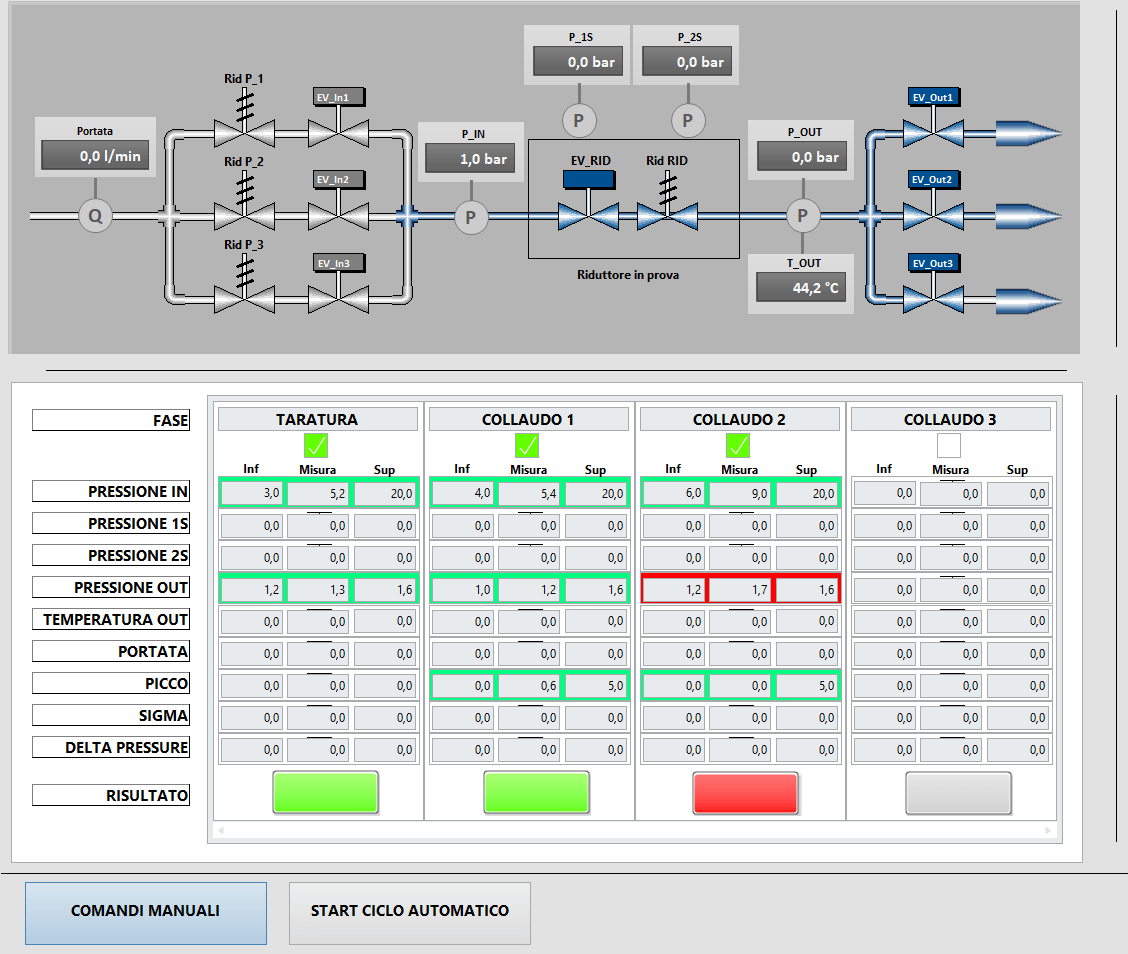Image resolution: width=1128 pixels, height=954 pixels.
Task: Click the PRESSIONE OUT row label
Action: pos(111,588)
